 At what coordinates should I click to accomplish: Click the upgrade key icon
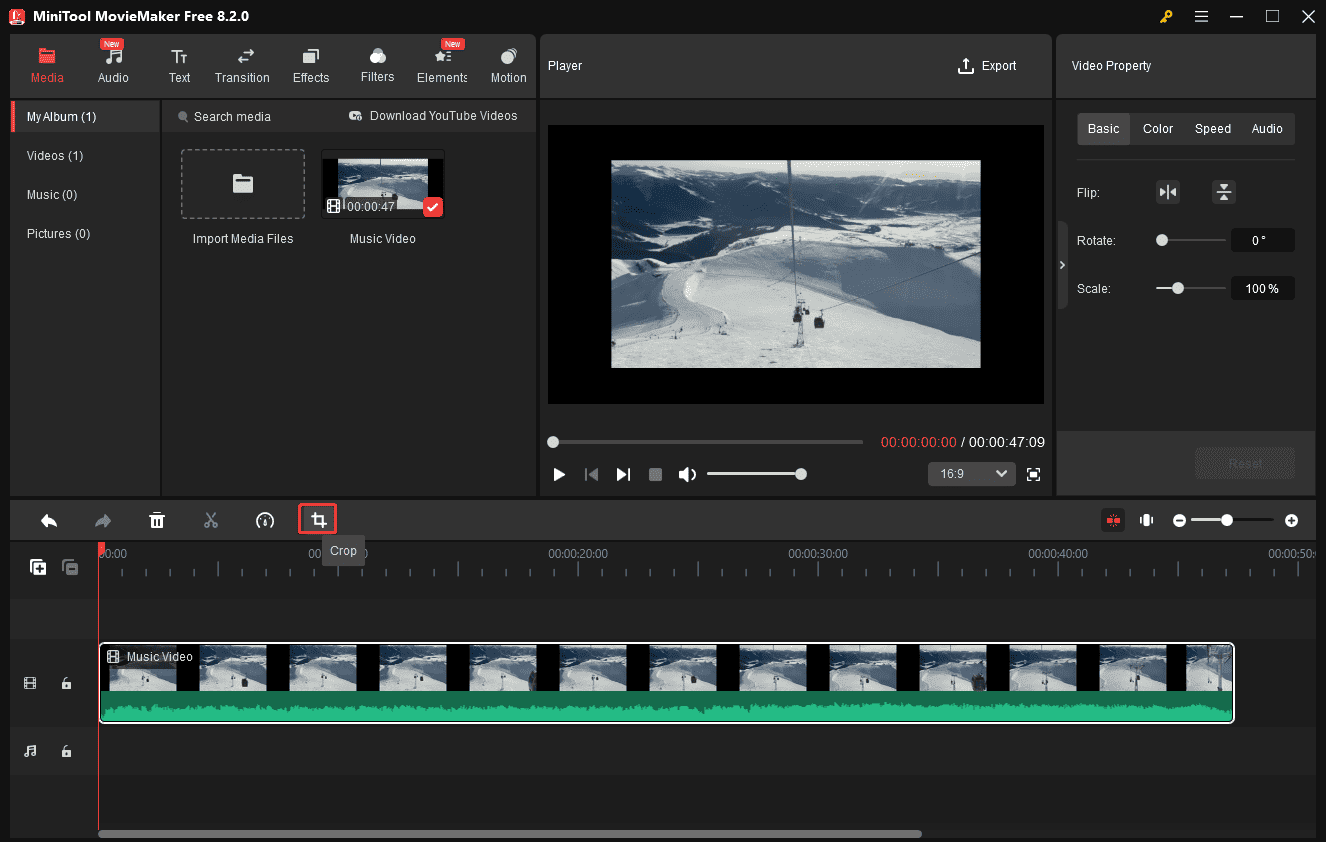pyautogui.click(x=1166, y=16)
